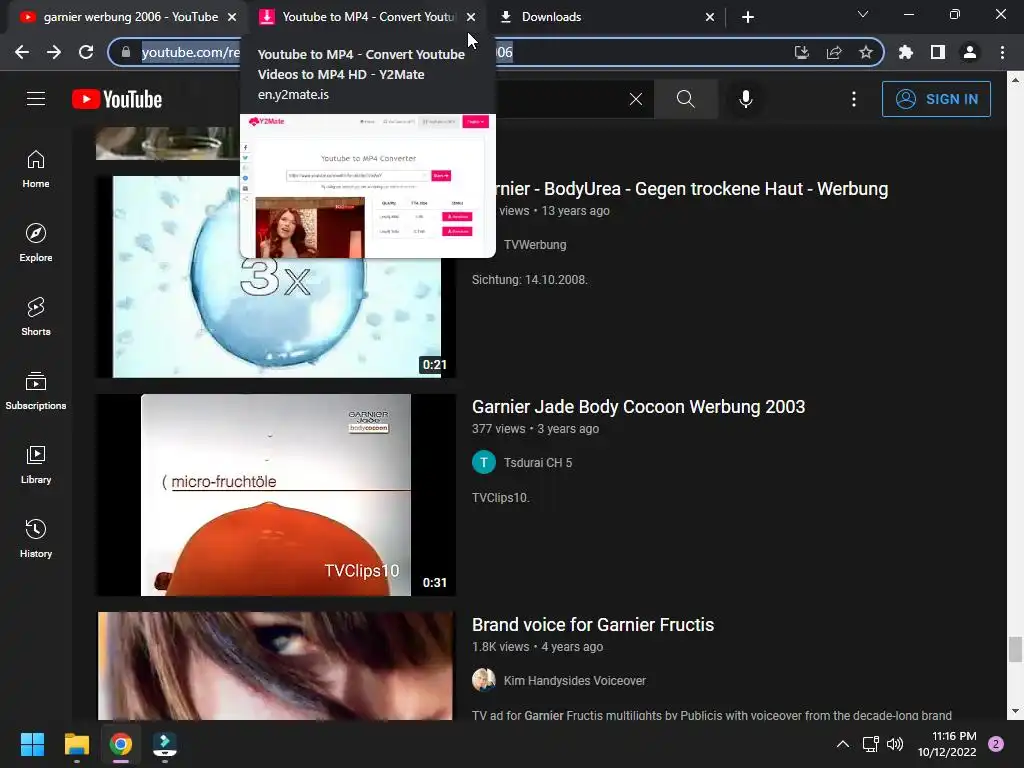Open Library in the sidebar

(x=36, y=465)
